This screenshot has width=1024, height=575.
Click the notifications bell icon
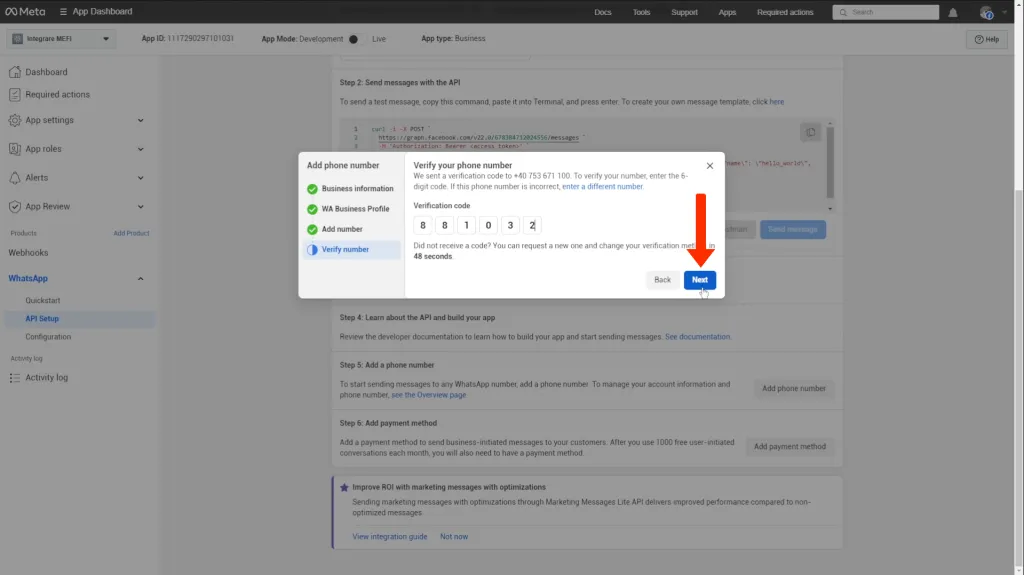click(953, 12)
